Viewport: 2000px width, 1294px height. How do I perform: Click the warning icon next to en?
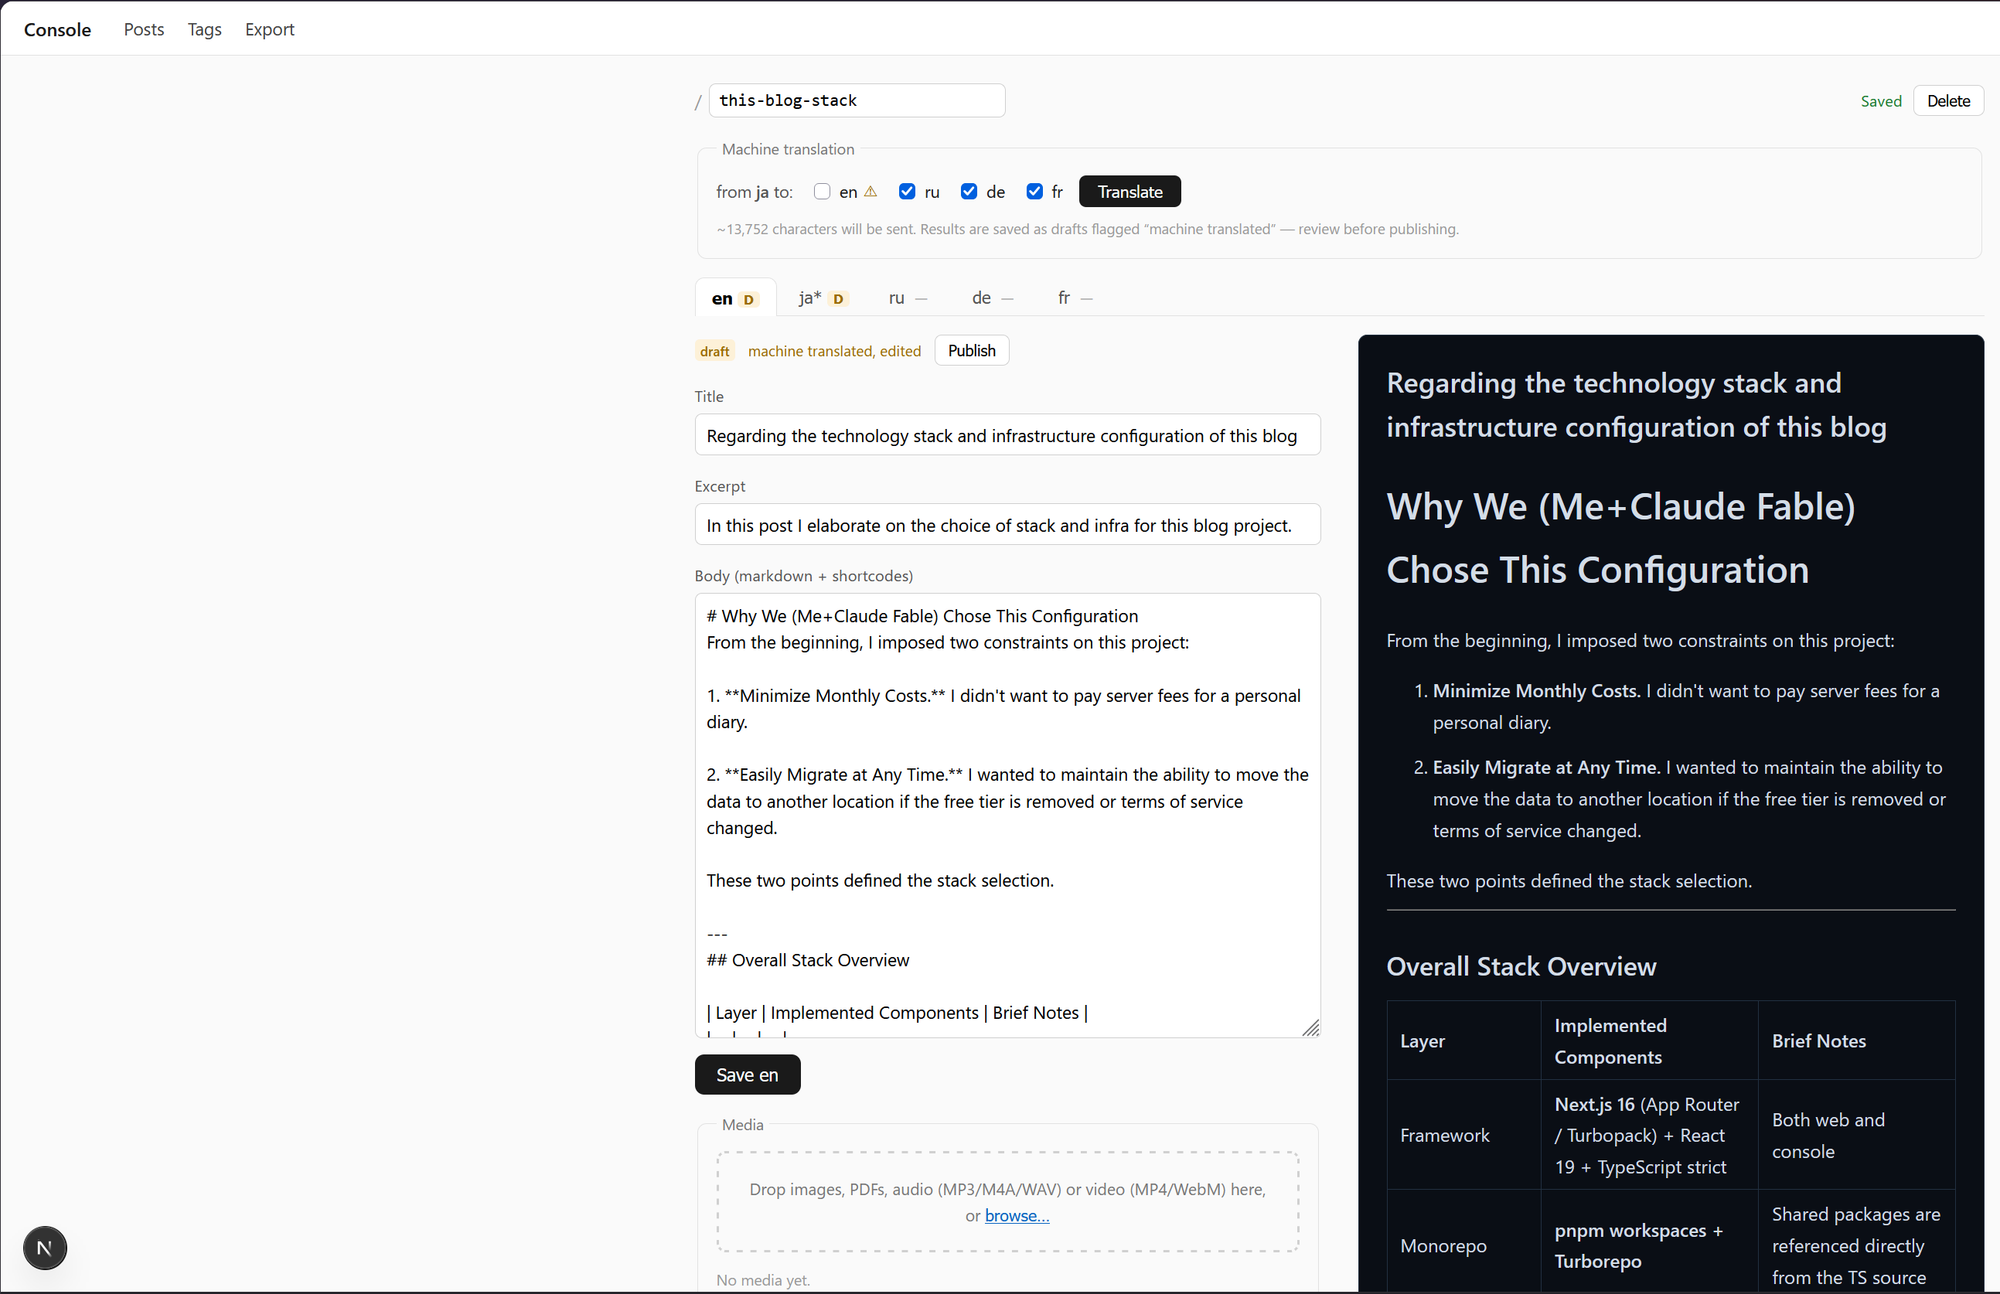pyautogui.click(x=871, y=191)
